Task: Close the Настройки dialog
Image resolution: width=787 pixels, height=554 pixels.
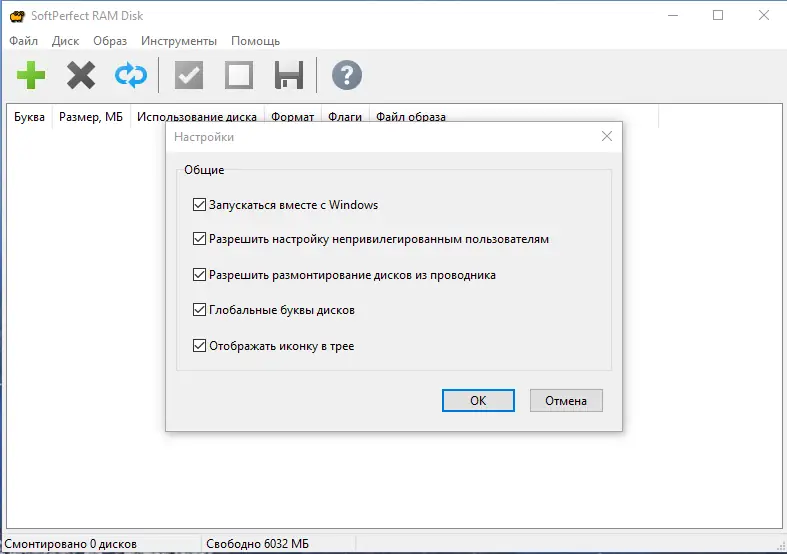Action: 607,136
